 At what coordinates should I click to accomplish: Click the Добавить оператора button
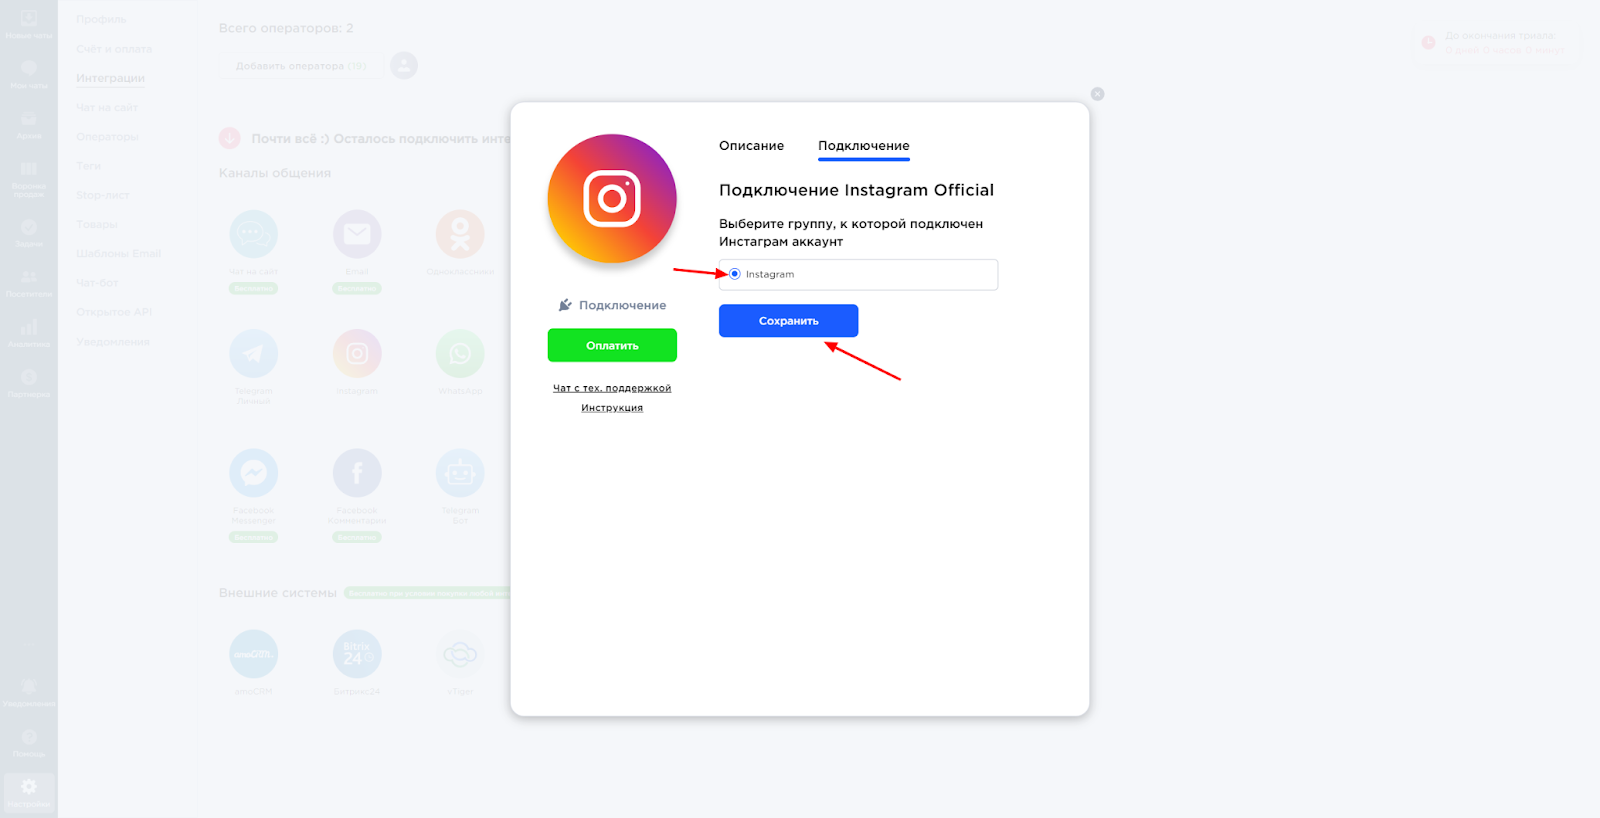tap(301, 66)
